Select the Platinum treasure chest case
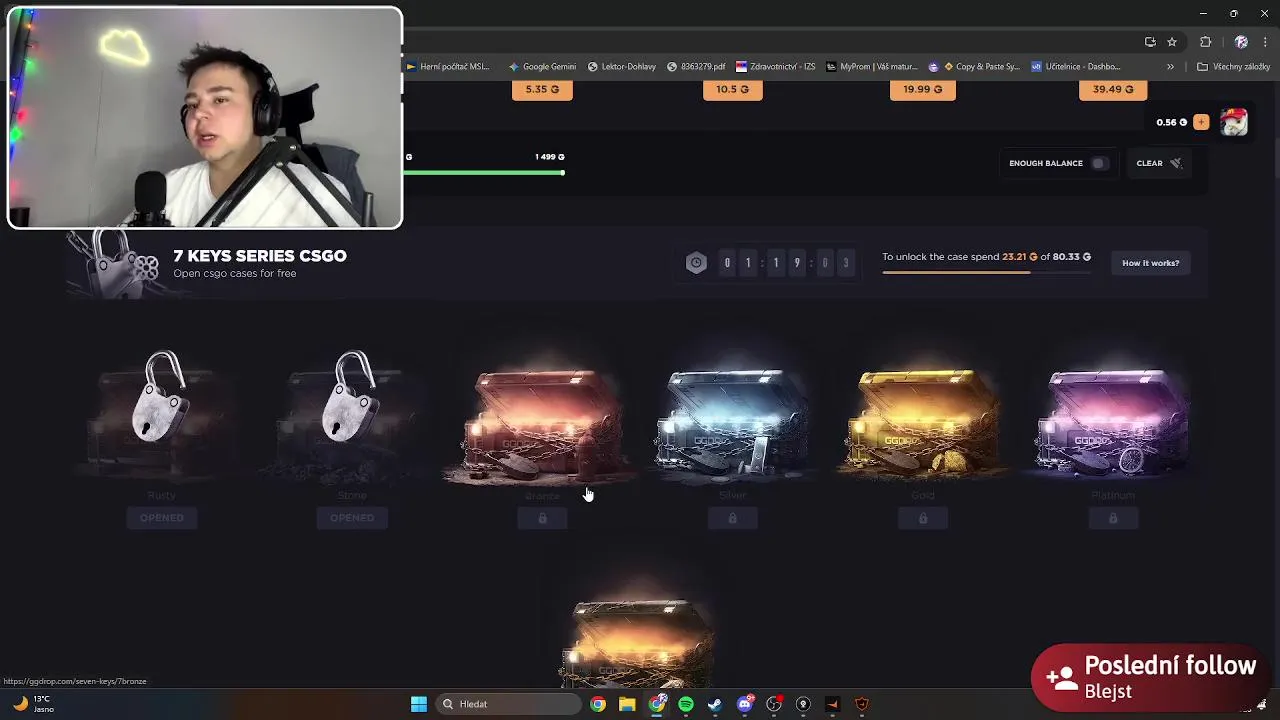 coord(1113,425)
